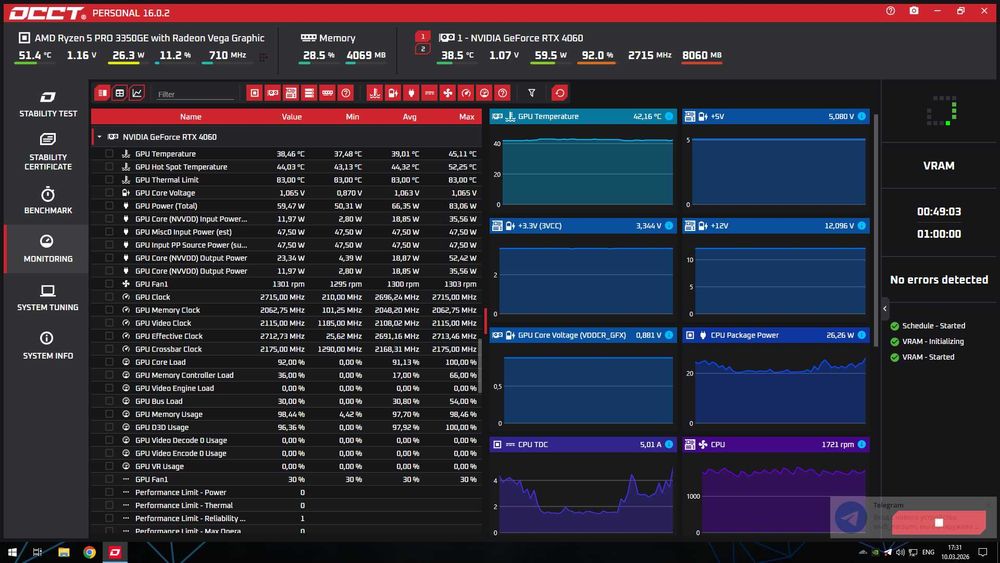Click the graphs panel vertical scrollbar

(x=876, y=230)
